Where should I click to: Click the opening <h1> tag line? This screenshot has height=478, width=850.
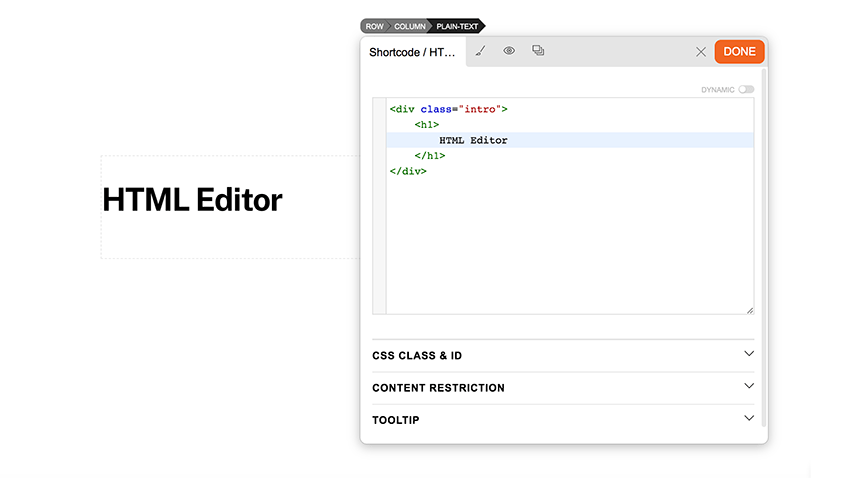(427, 125)
